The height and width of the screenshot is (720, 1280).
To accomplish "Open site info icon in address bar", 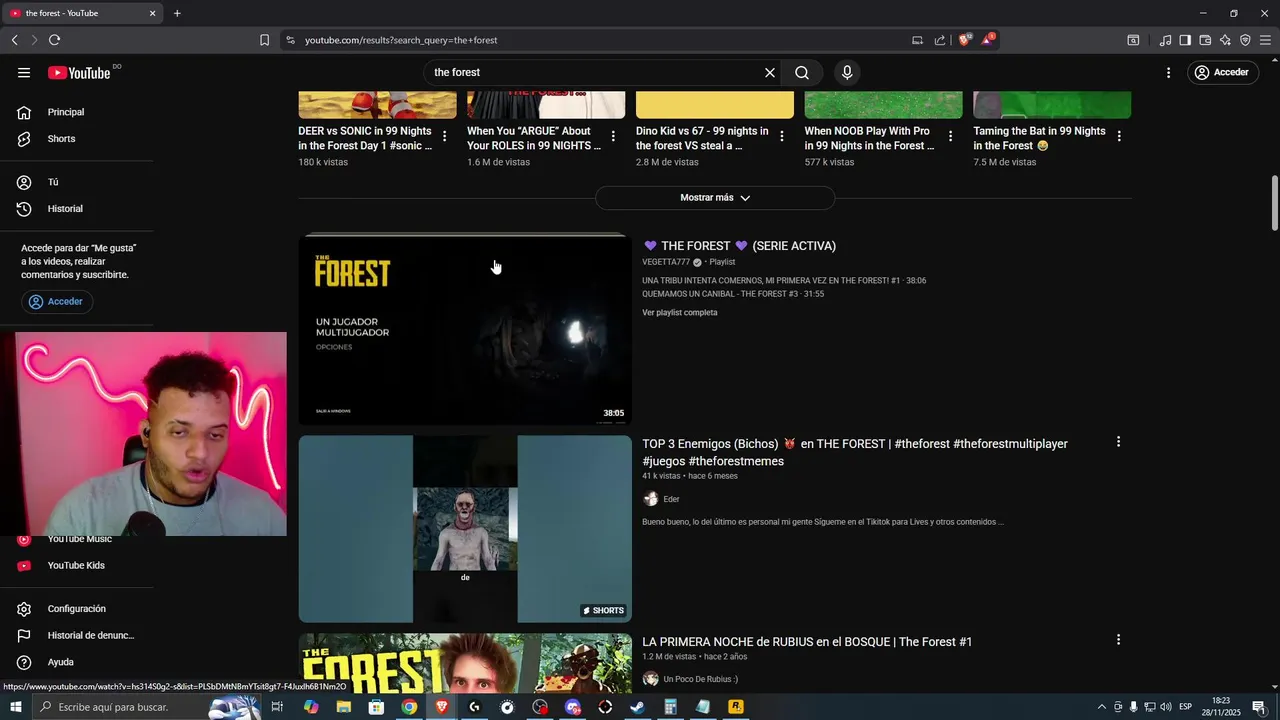I will click(x=290, y=40).
